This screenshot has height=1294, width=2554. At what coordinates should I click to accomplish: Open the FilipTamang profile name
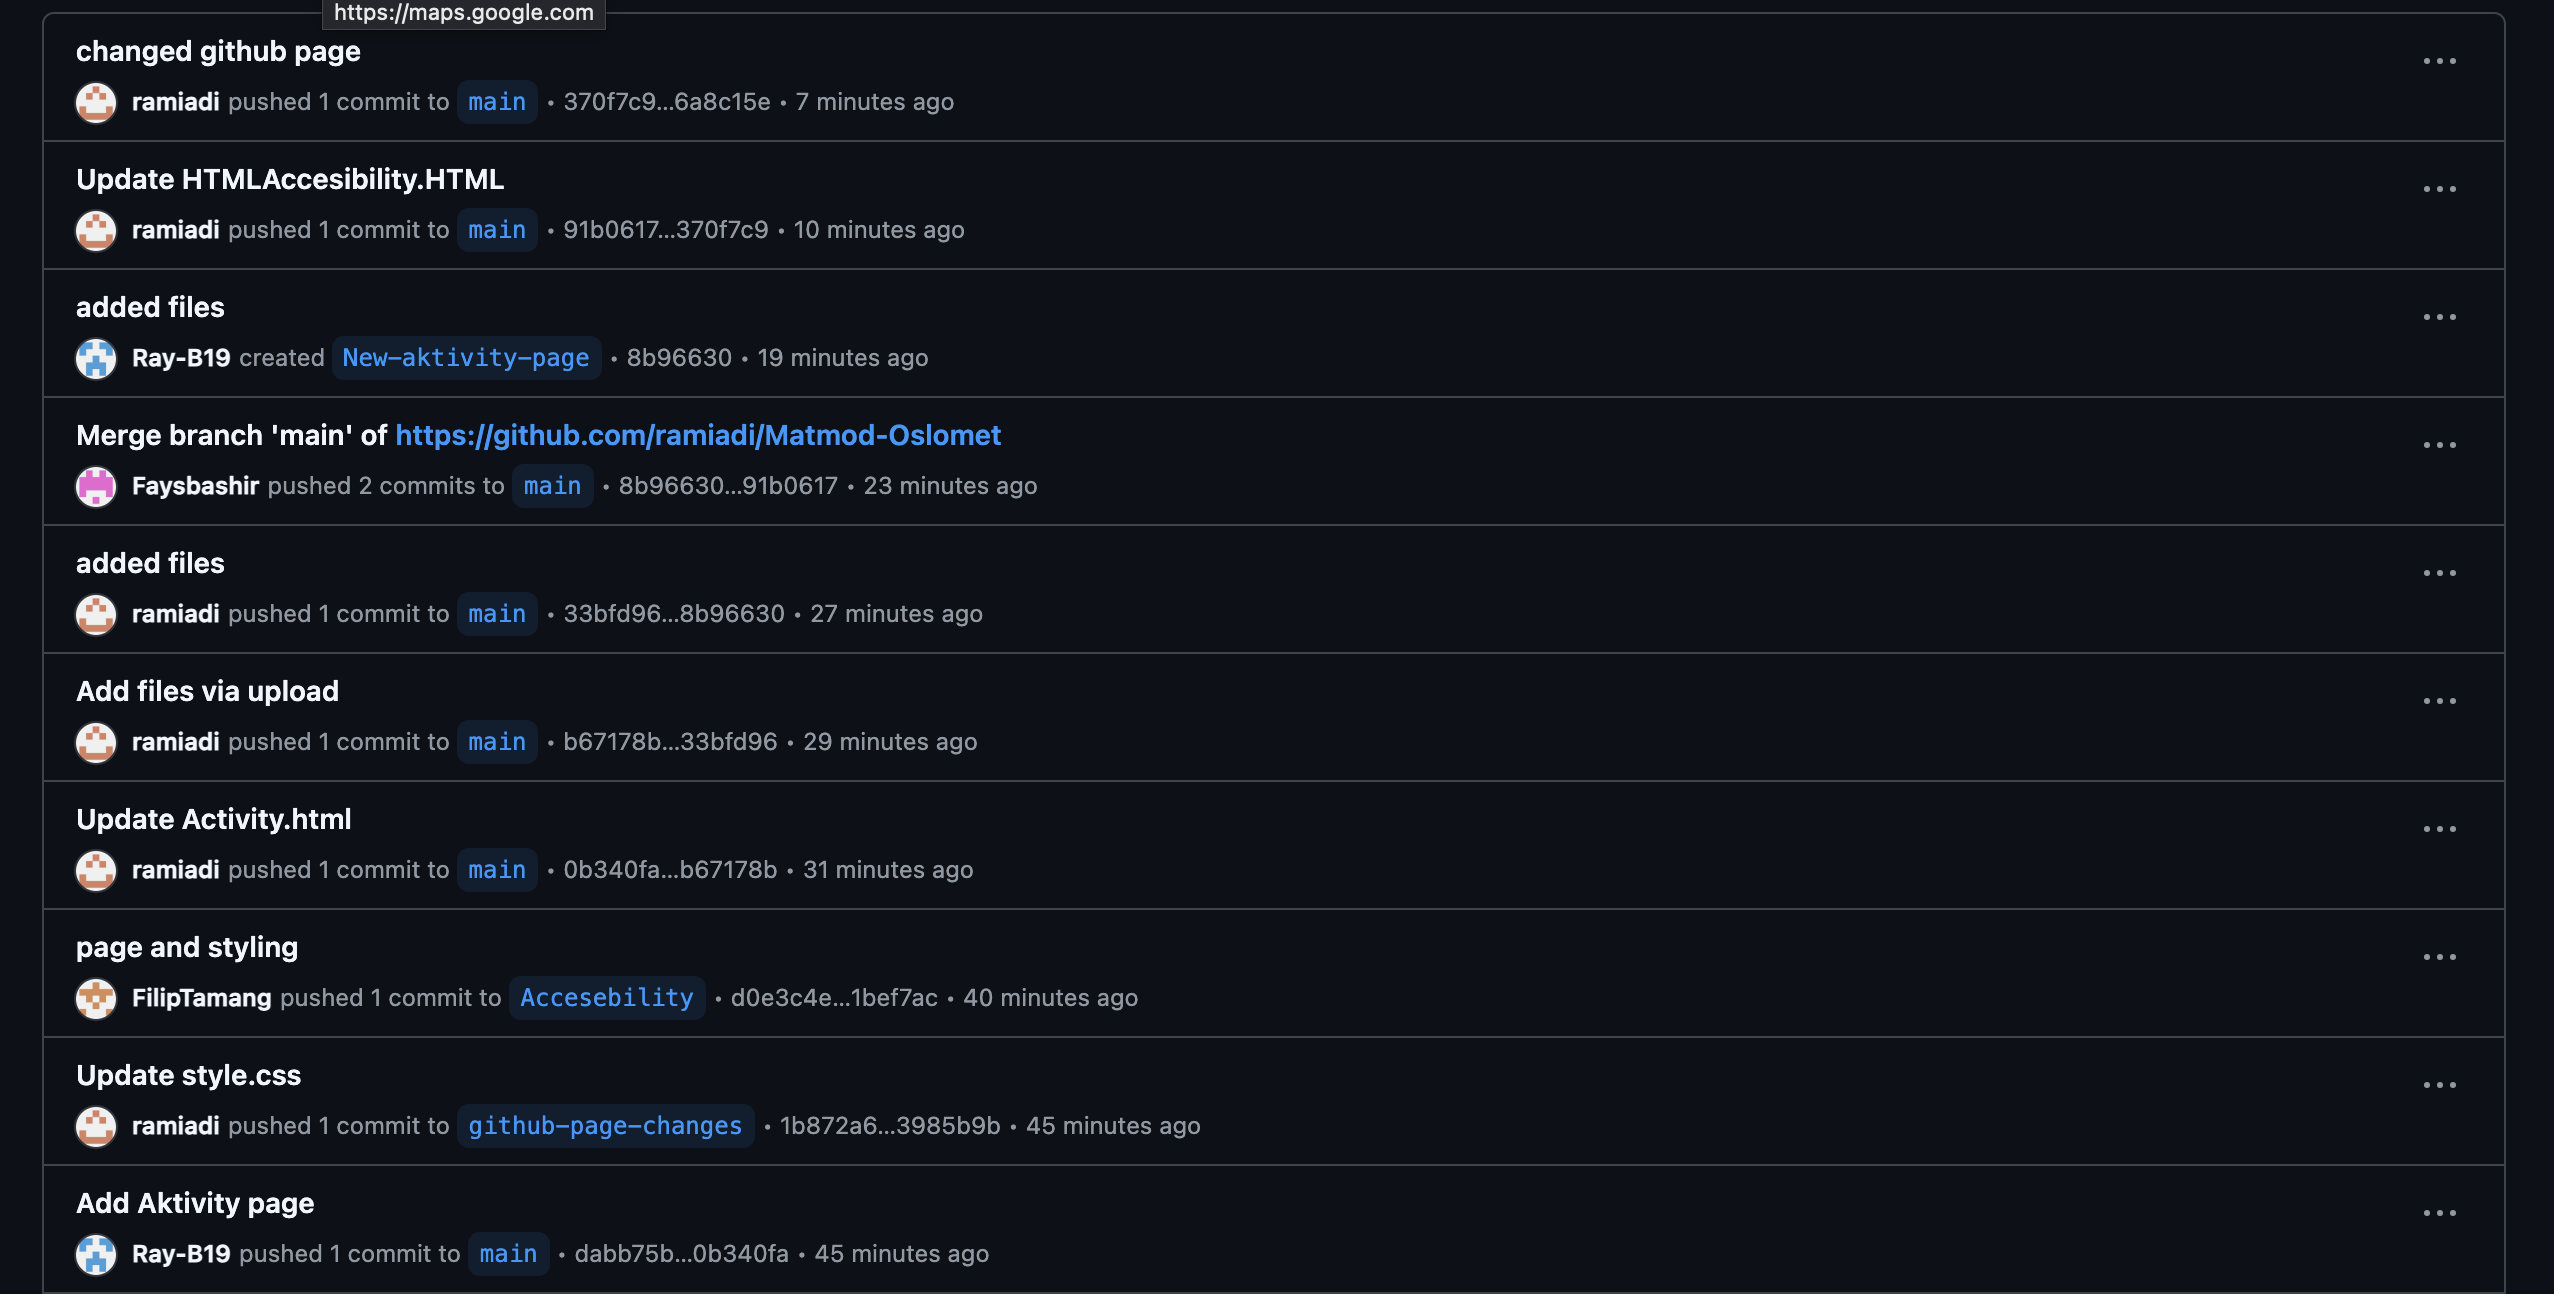click(201, 998)
